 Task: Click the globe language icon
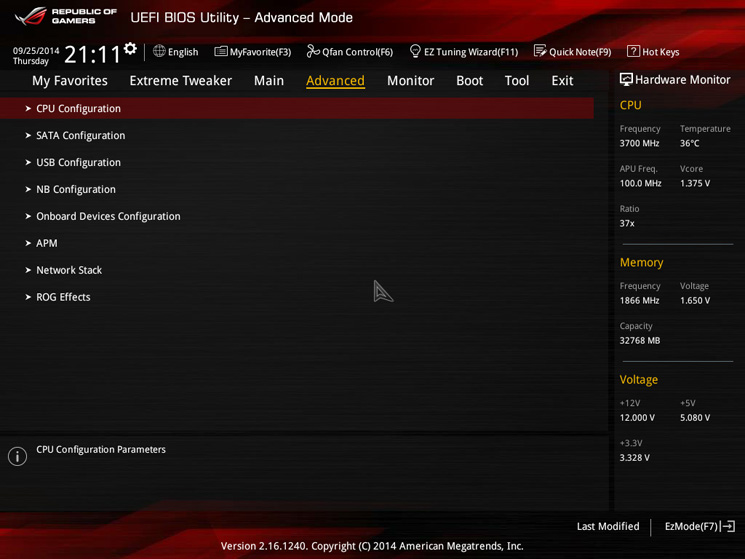click(159, 51)
